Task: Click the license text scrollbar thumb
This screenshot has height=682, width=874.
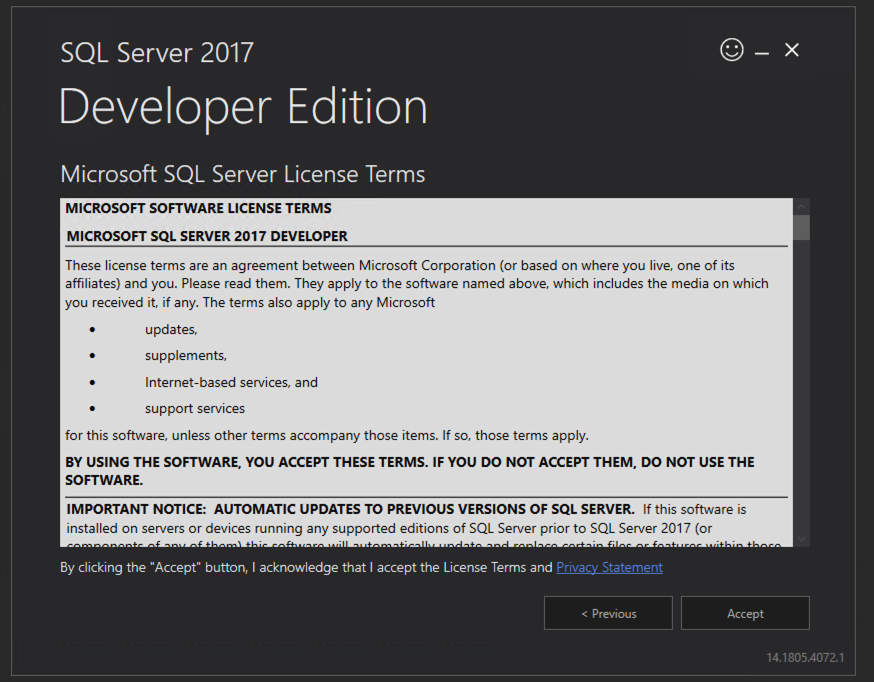Action: click(802, 227)
